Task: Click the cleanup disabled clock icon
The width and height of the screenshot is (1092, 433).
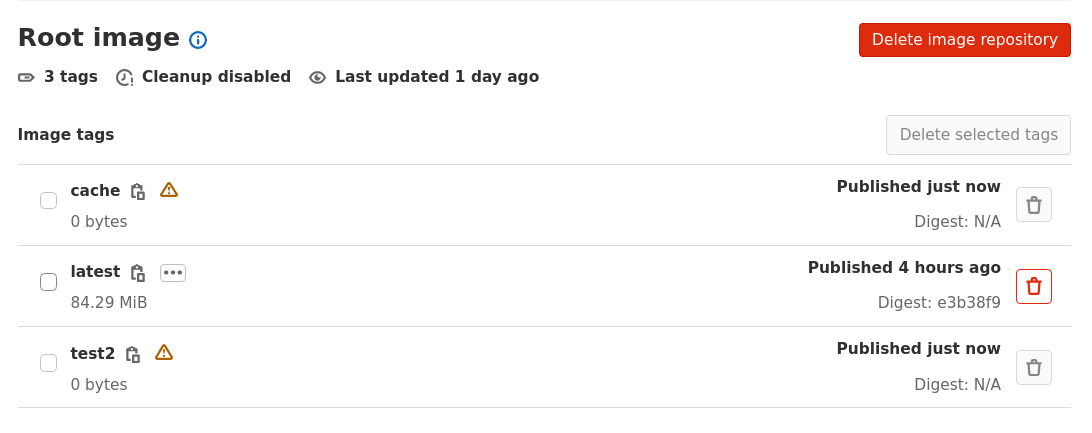Action: click(x=125, y=77)
